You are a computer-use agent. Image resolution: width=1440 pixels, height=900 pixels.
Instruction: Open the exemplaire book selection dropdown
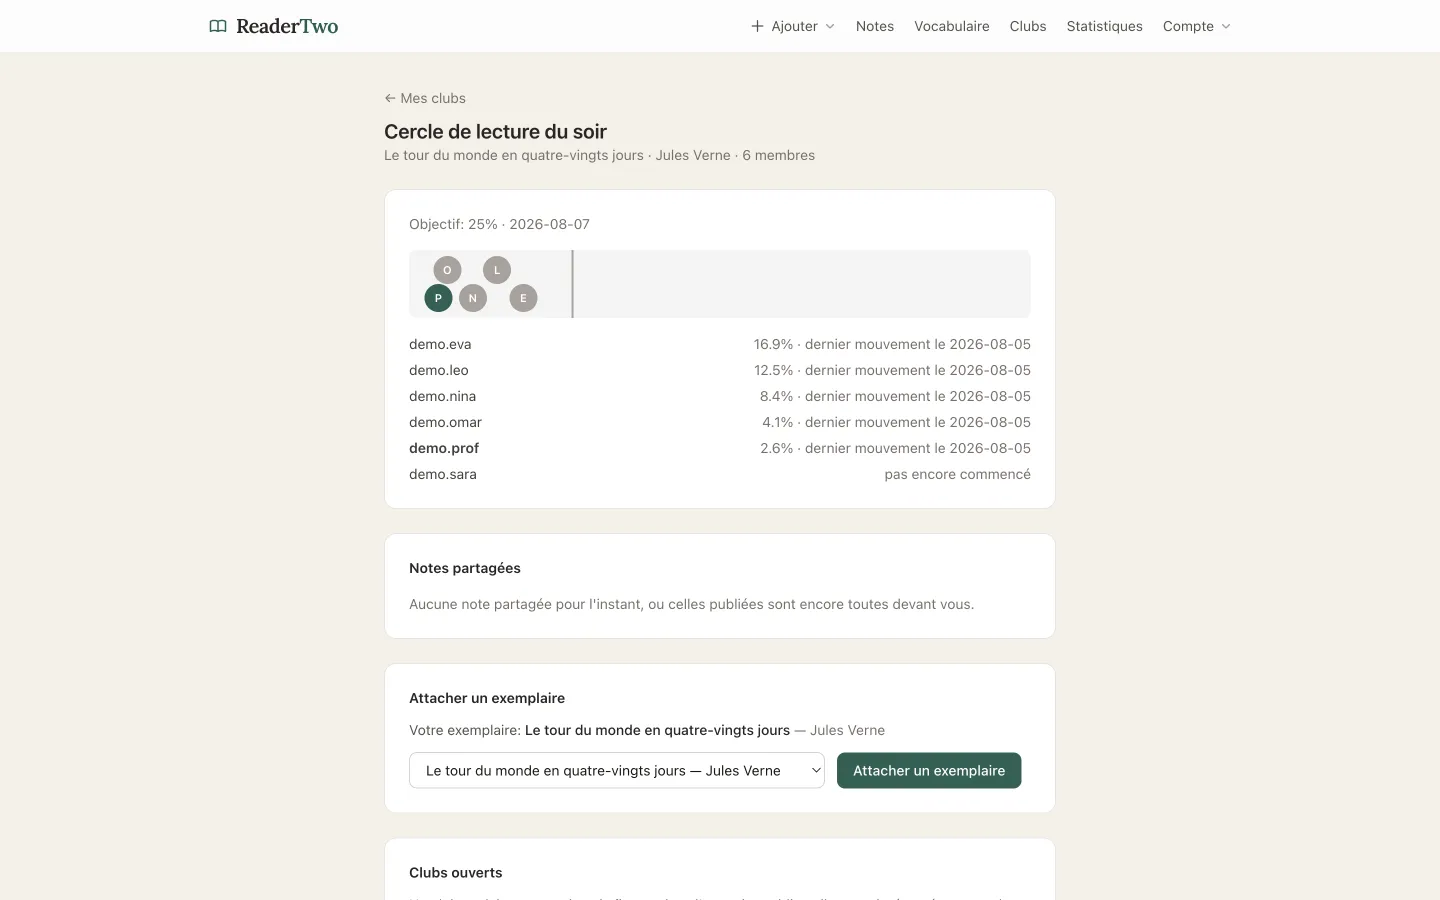[617, 770]
